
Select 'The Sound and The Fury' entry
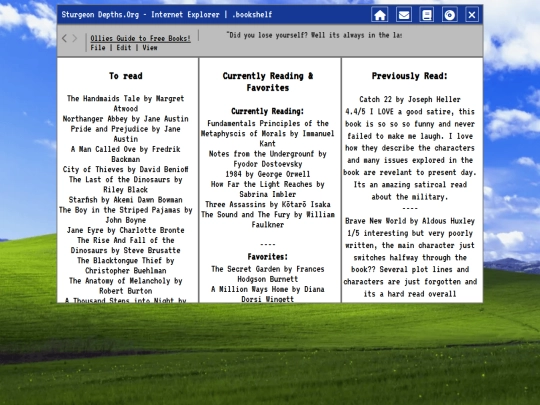pos(268,219)
